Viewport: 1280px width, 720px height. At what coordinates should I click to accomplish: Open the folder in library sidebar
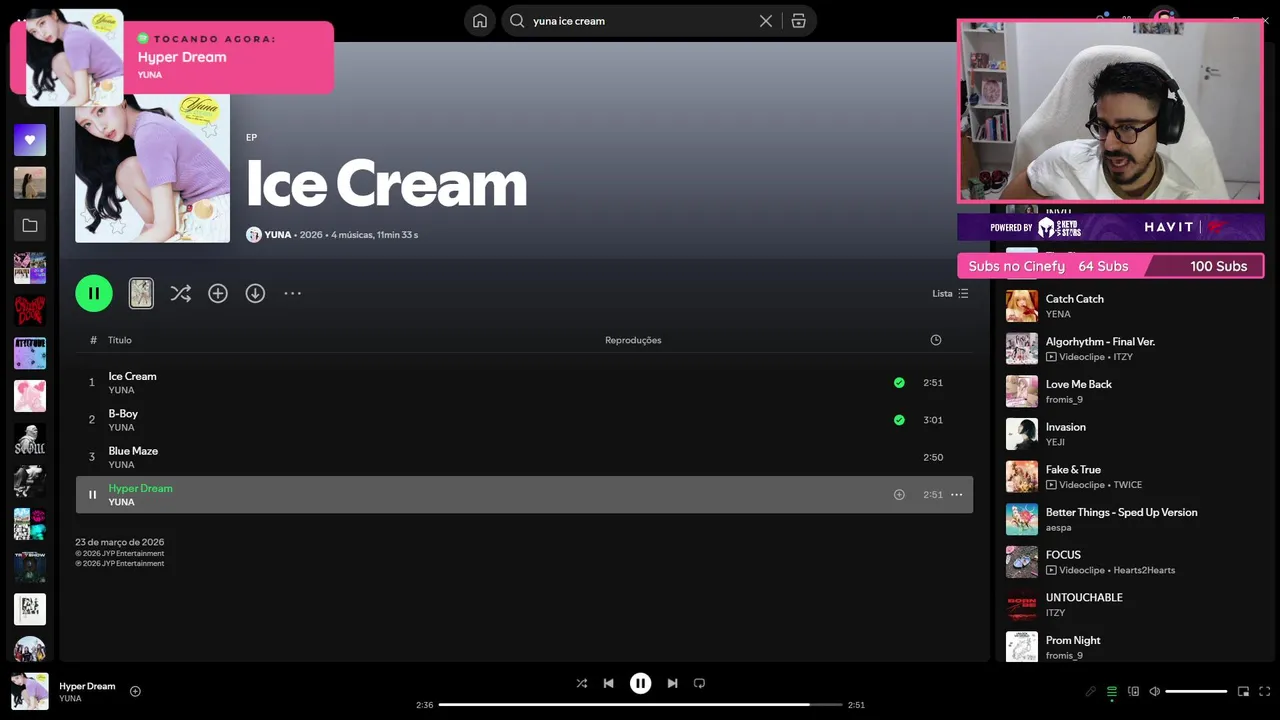30,226
